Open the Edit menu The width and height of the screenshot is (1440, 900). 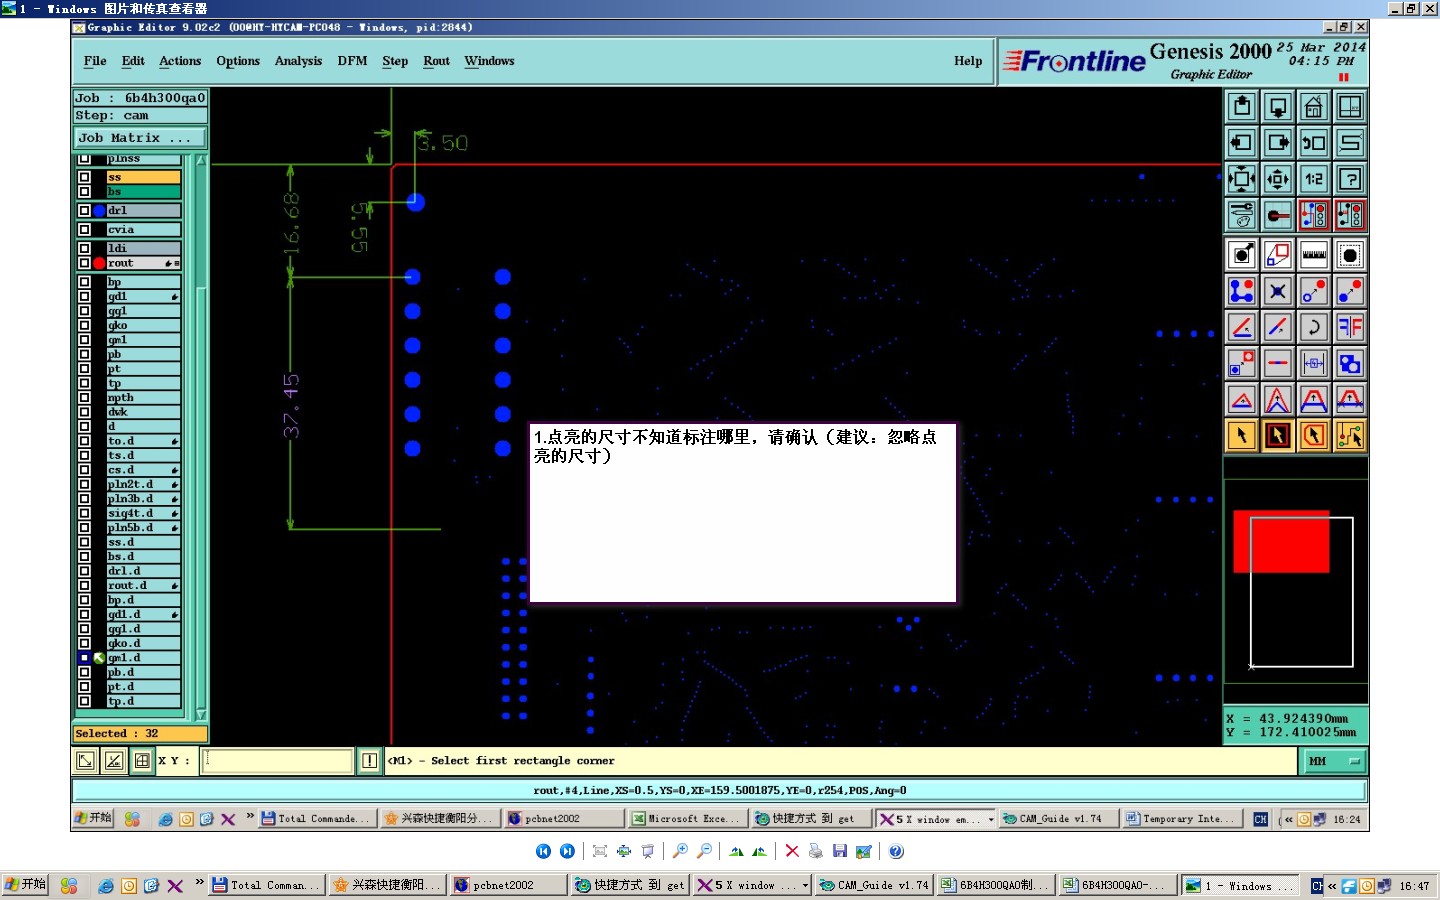(x=133, y=61)
